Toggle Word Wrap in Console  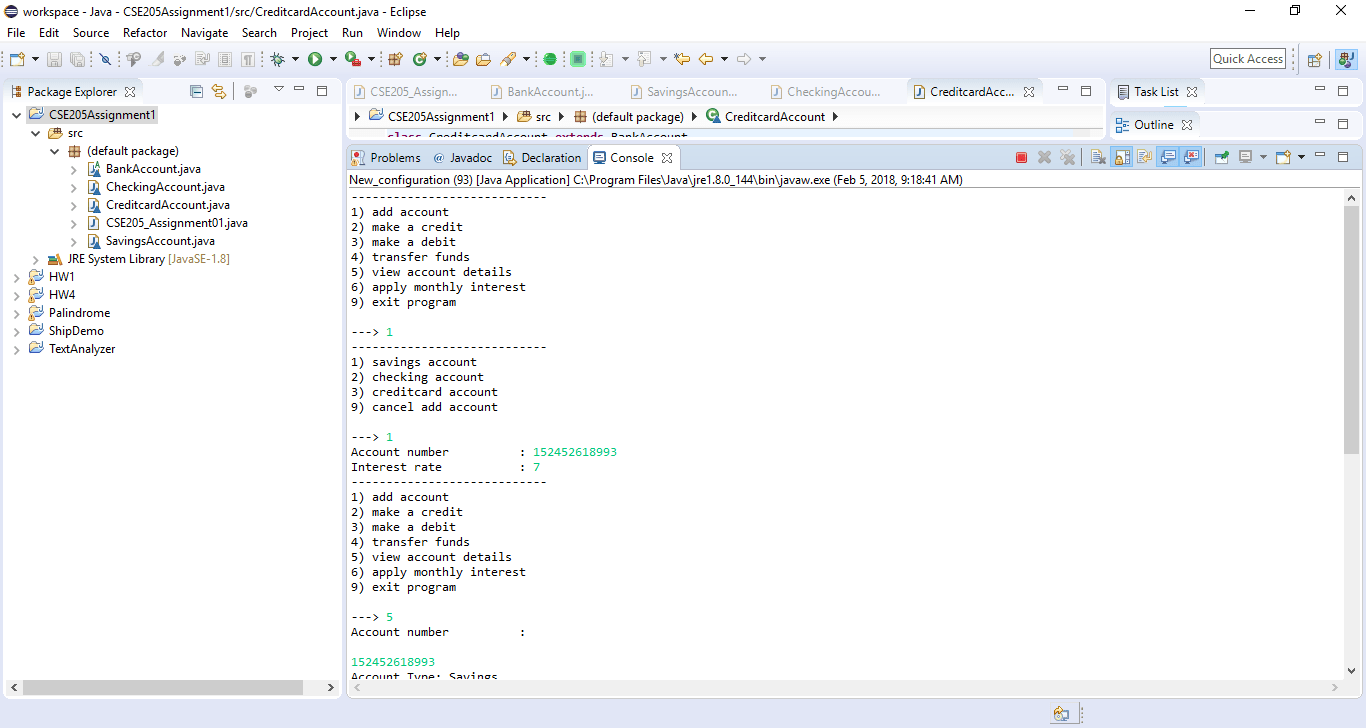(1144, 158)
